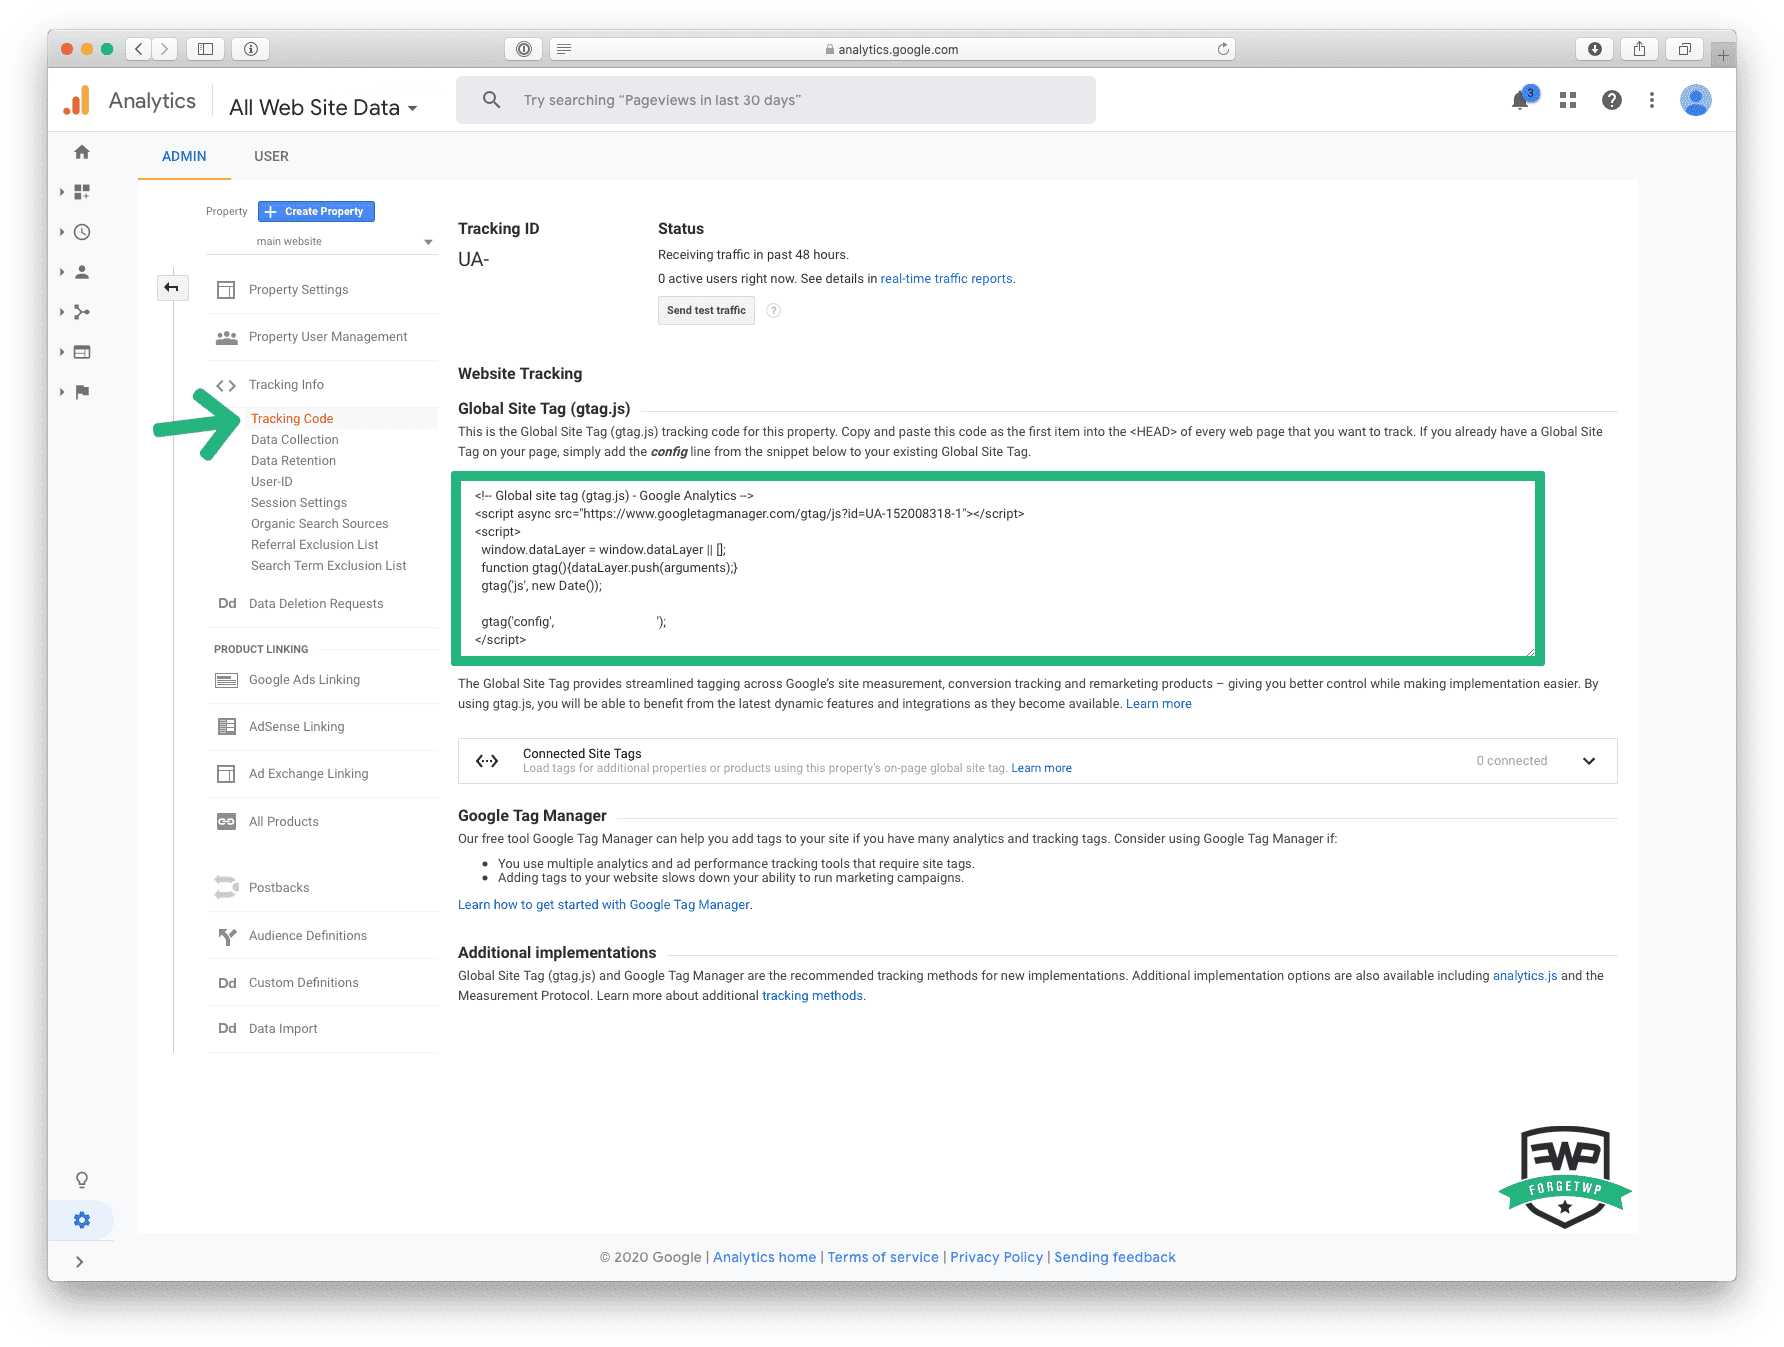Image resolution: width=1784 pixels, height=1347 pixels.
Task: Open Learn how to get started with Google Tag Manager
Action: (x=604, y=905)
